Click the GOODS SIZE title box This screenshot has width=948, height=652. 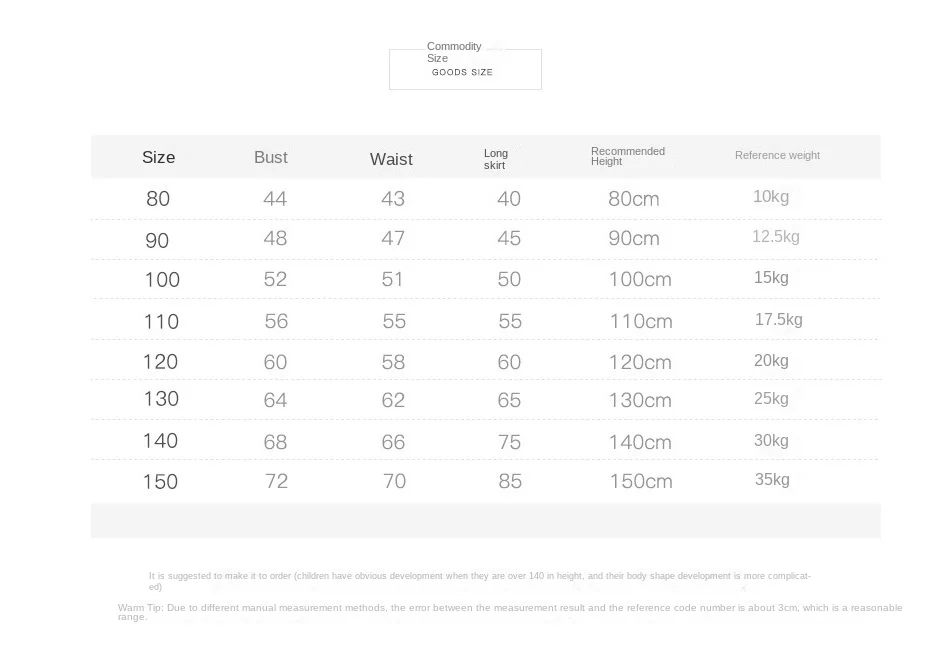464,73
